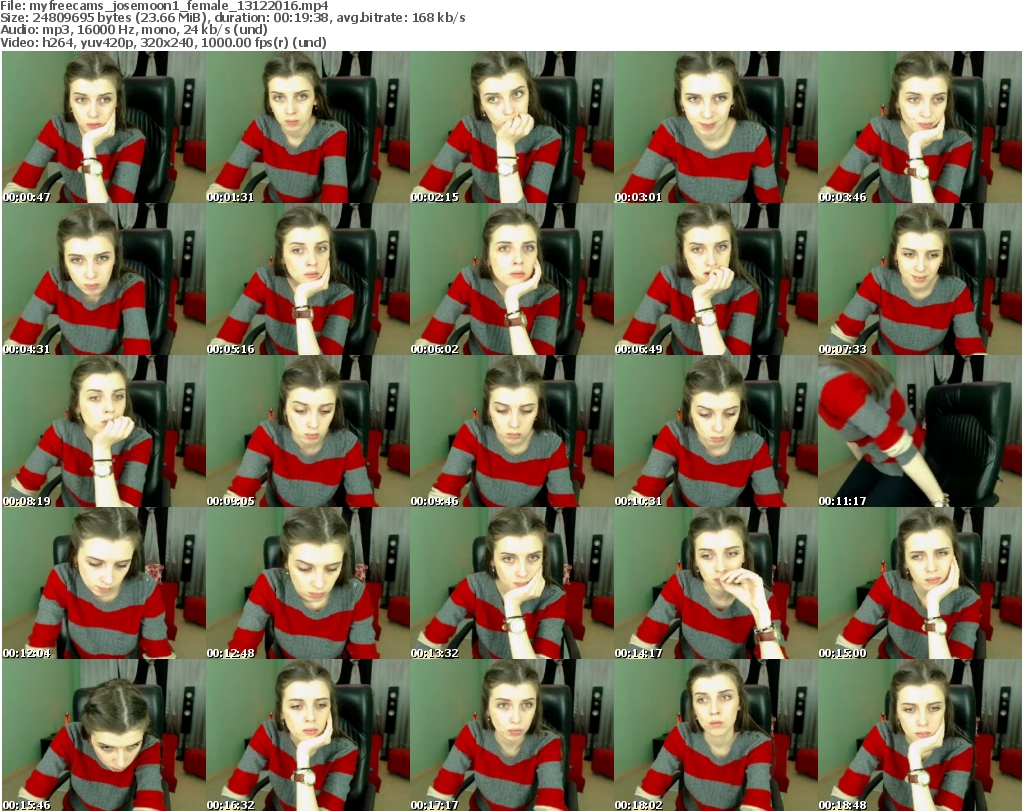Select the thumbnail stamped 00:03:01
This screenshot has height=811, width=1024.
(x=716, y=127)
